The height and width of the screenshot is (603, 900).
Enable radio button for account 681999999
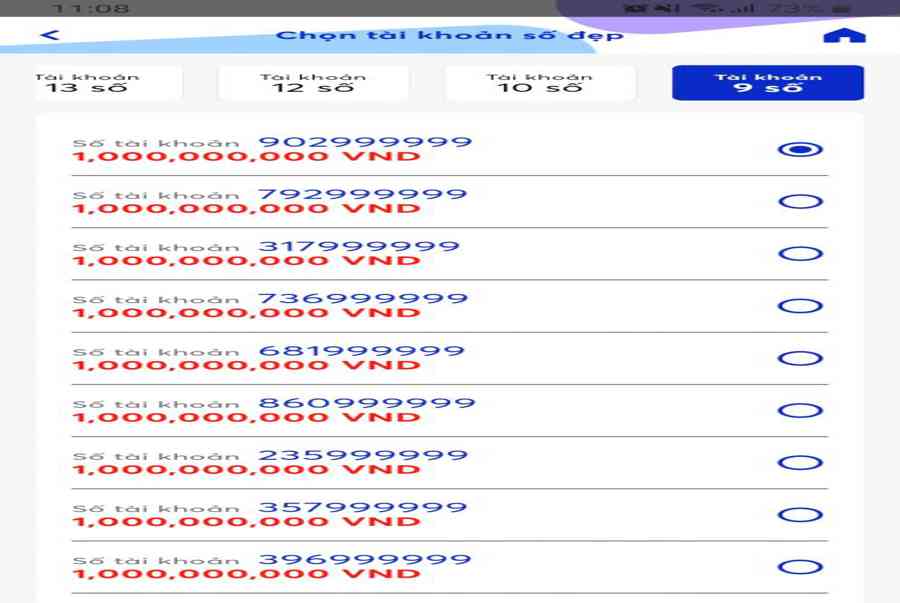coord(800,358)
